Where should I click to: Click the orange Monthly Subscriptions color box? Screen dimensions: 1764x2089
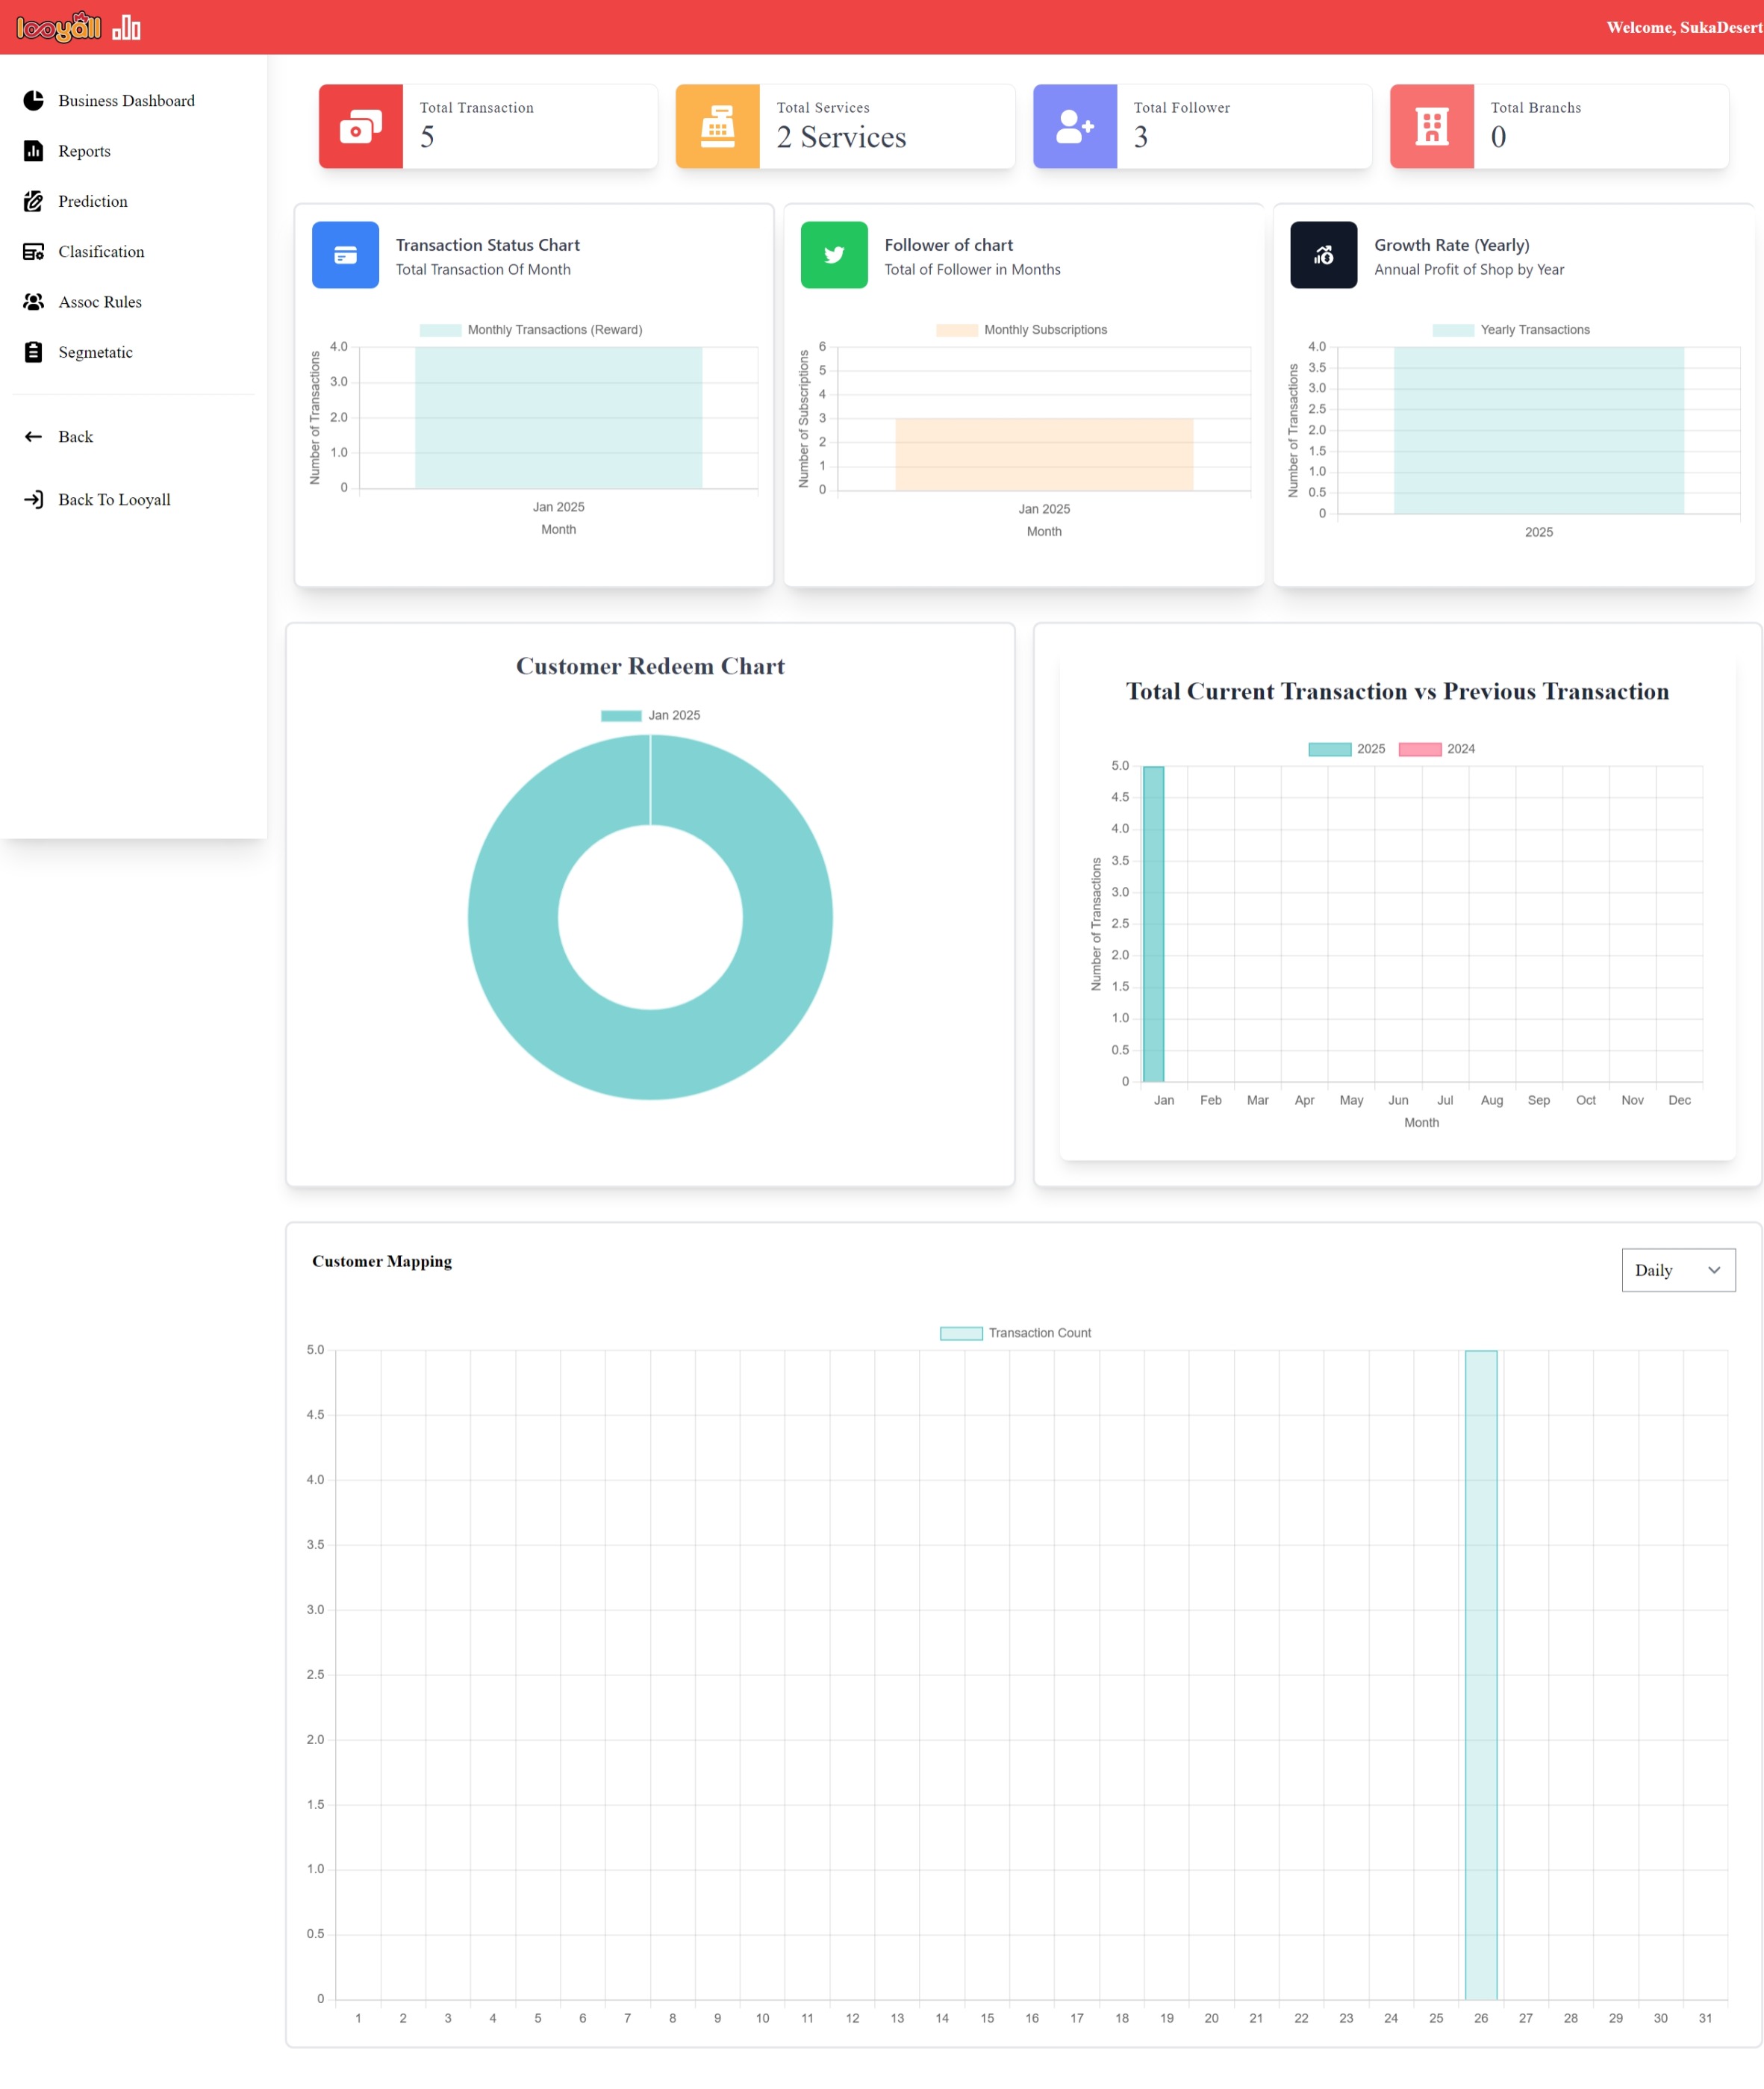tap(957, 330)
